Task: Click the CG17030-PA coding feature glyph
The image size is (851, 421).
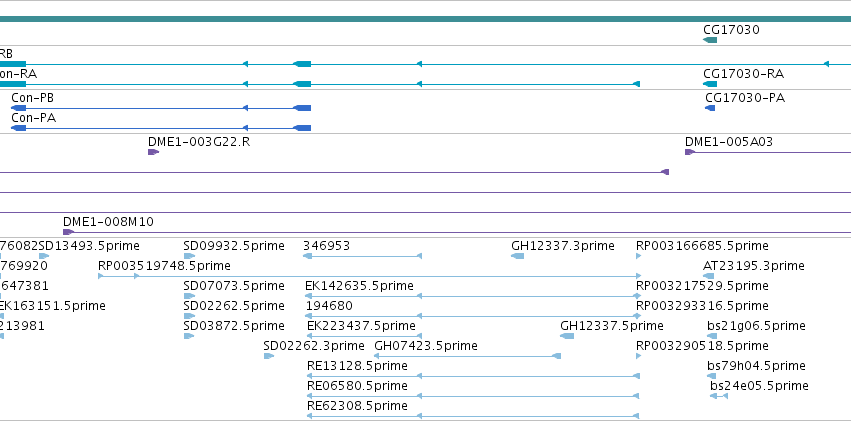Action: [x=710, y=108]
